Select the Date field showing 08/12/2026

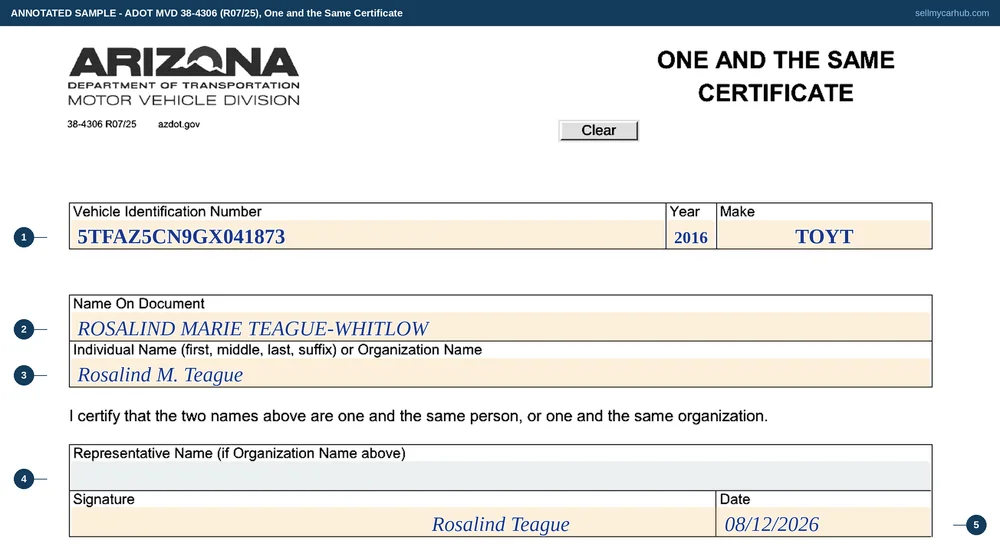[824, 522]
